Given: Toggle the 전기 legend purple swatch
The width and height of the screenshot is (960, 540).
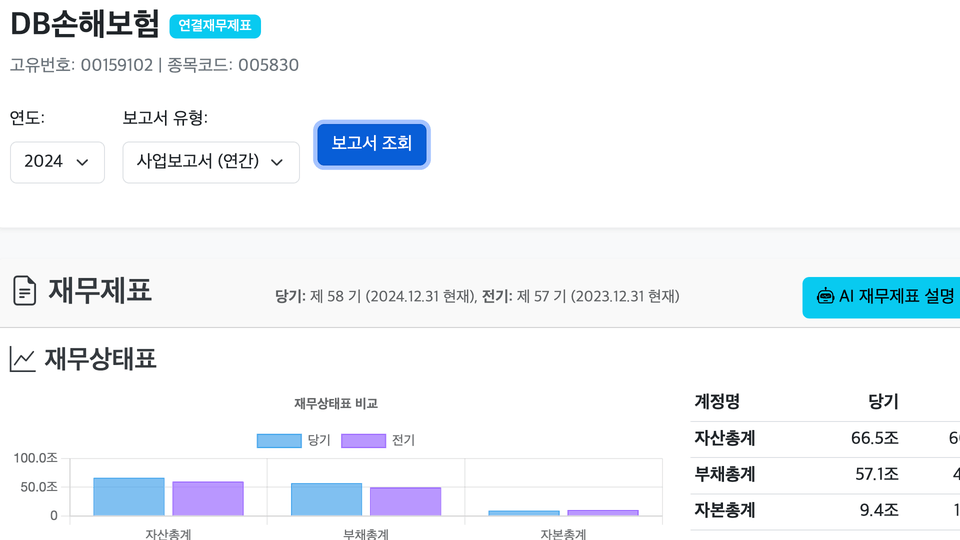Looking at the screenshot, I should coord(363,441).
